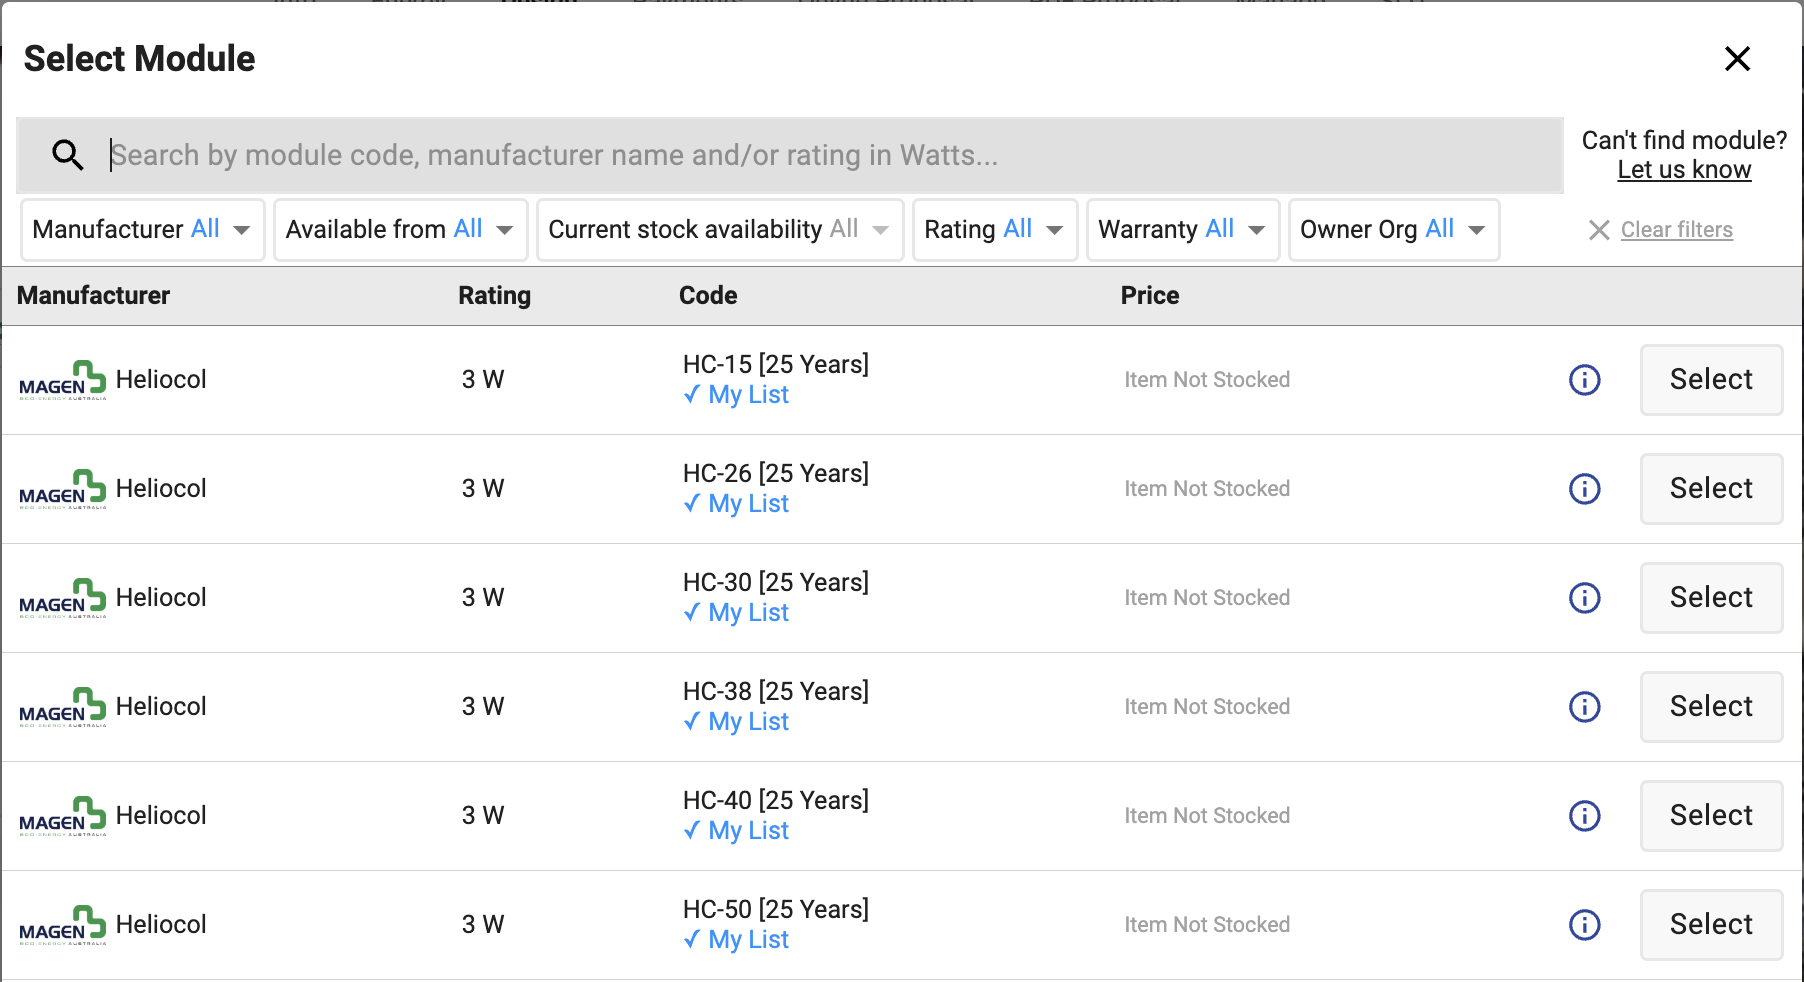The width and height of the screenshot is (1804, 982).
Task: Click the HC-26 [25 Years] code text
Action: (x=776, y=474)
